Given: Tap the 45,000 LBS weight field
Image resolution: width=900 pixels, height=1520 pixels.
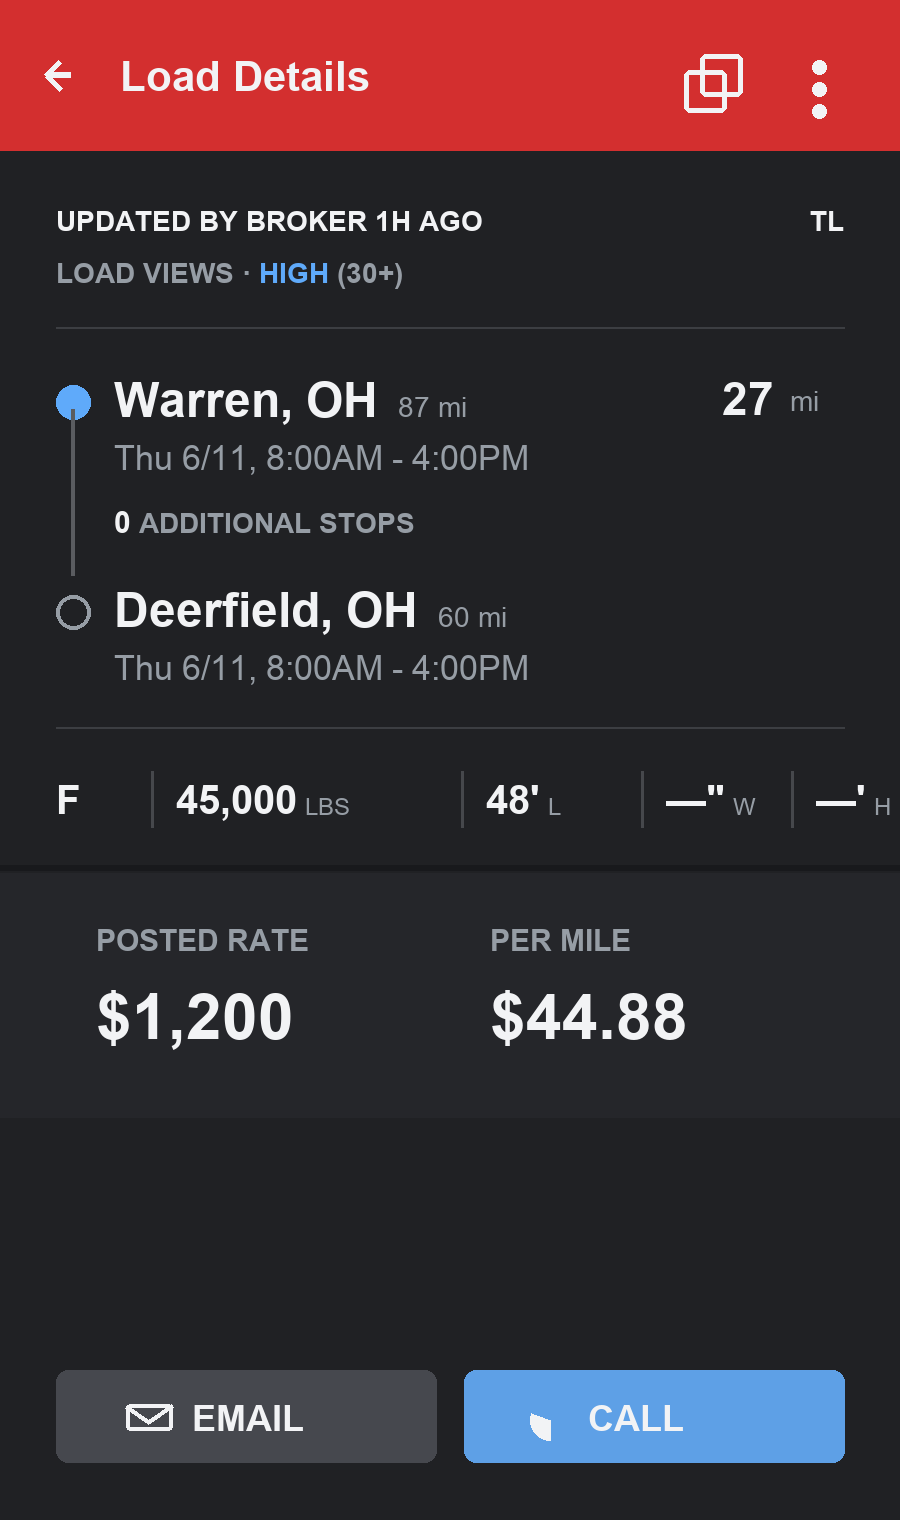Looking at the screenshot, I should pos(263,801).
